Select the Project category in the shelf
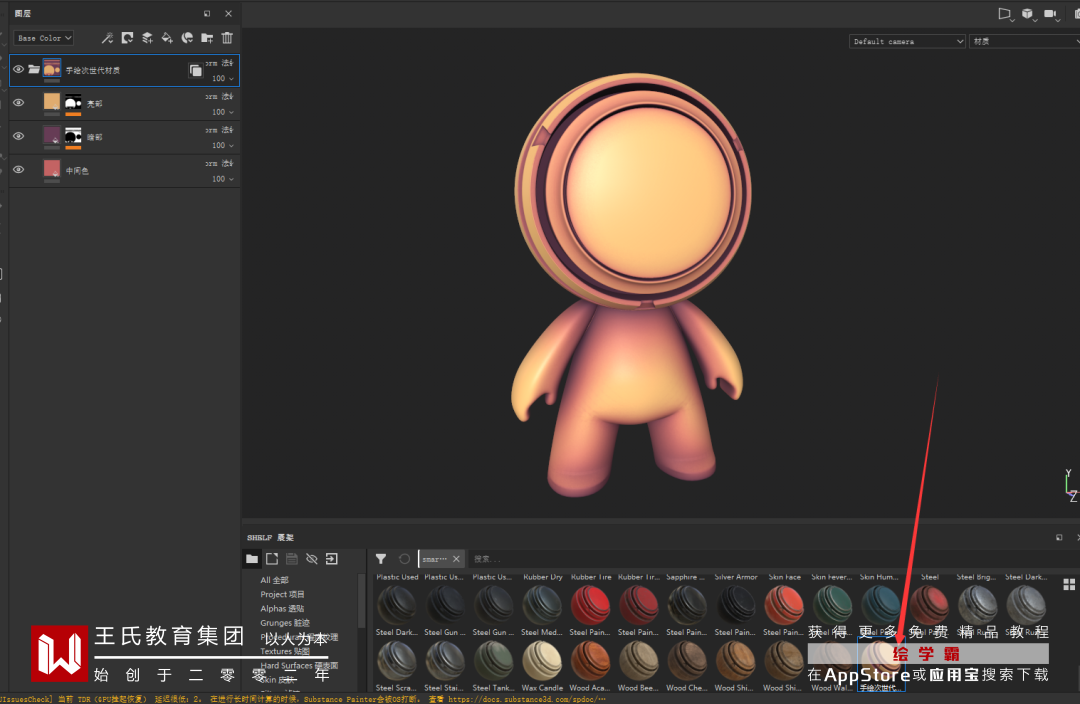The image size is (1080, 704). (282, 594)
